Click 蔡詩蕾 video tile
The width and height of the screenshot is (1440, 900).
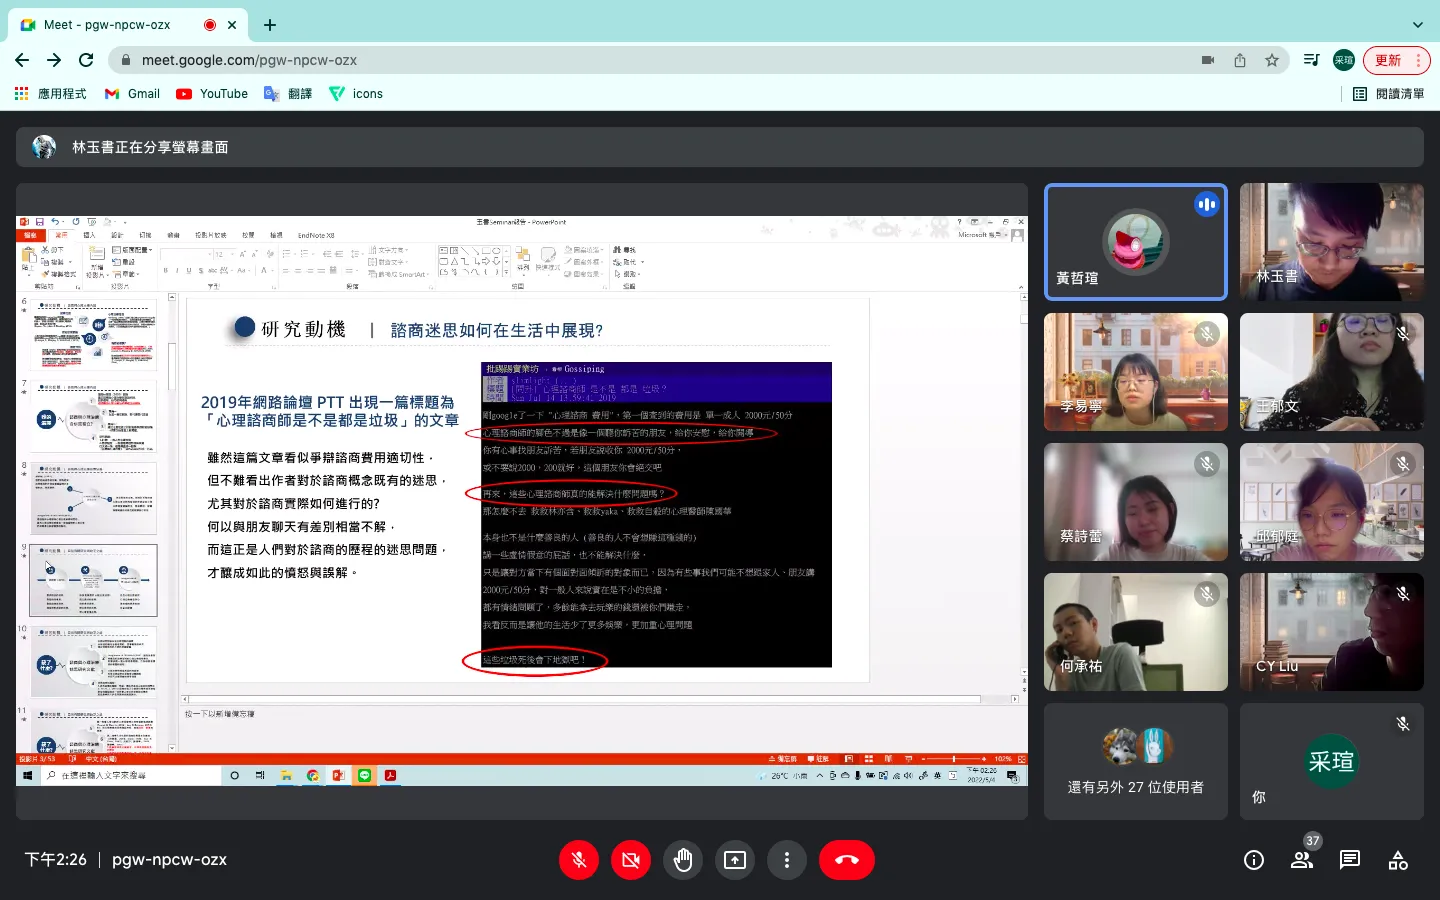point(1136,502)
